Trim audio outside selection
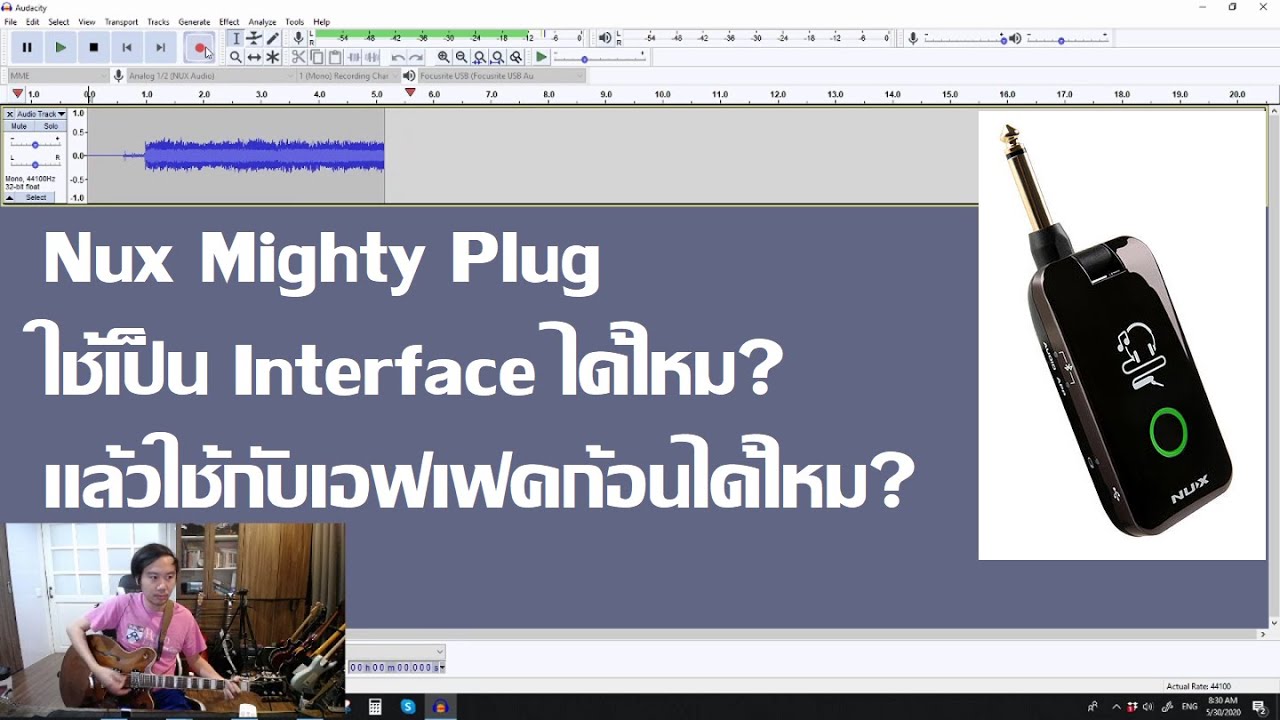Viewport: 1280px width, 720px height. 354,57
